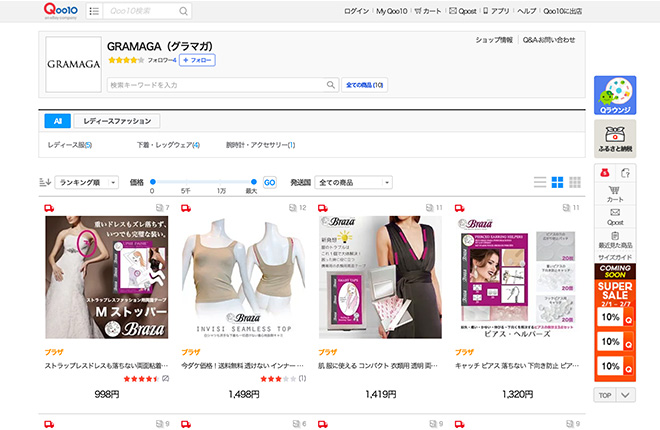The height and width of the screenshot is (430, 660).
Task: Open 最近見た商品 sidebar icon
Action: [615, 239]
